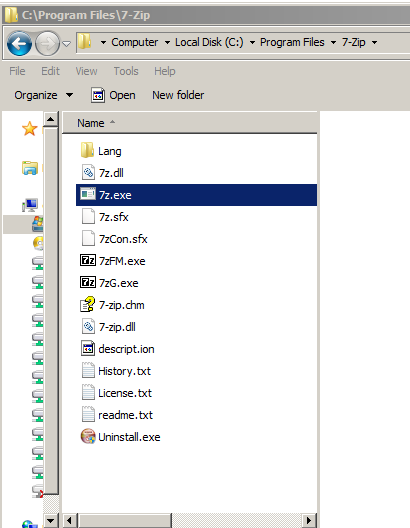Open the Tools menu
This screenshot has height=528, width=410.
[126, 71]
